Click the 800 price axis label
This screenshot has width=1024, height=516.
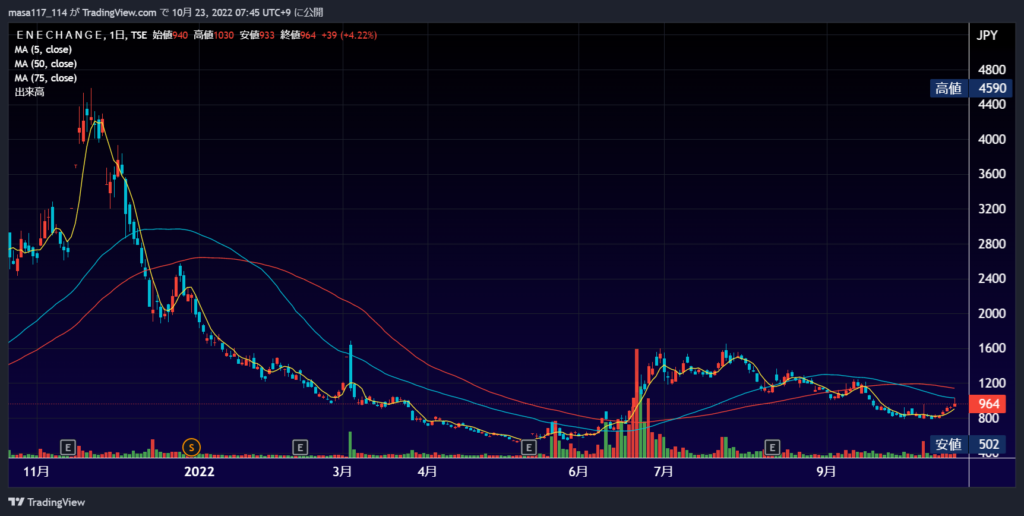pyautogui.click(x=988, y=418)
